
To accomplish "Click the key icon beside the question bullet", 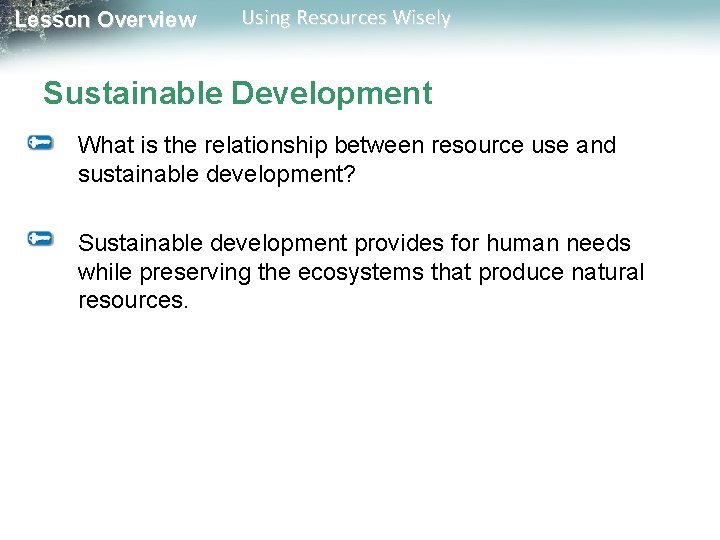I will pos(40,143).
